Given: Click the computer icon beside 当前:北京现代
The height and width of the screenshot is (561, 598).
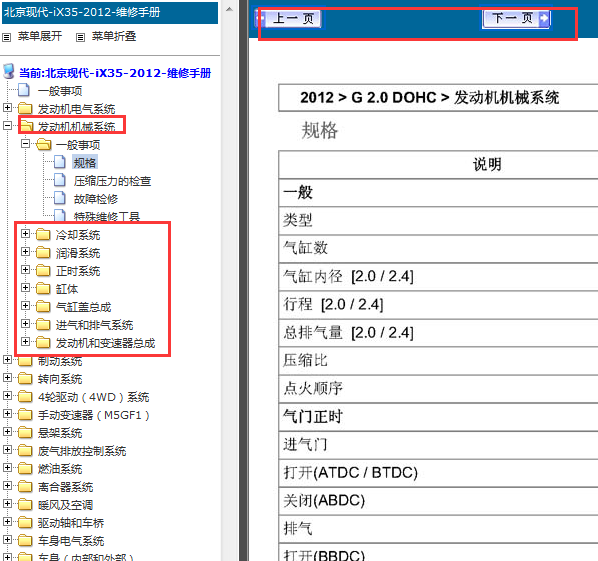Looking at the screenshot, I should pyautogui.click(x=9, y=71).
